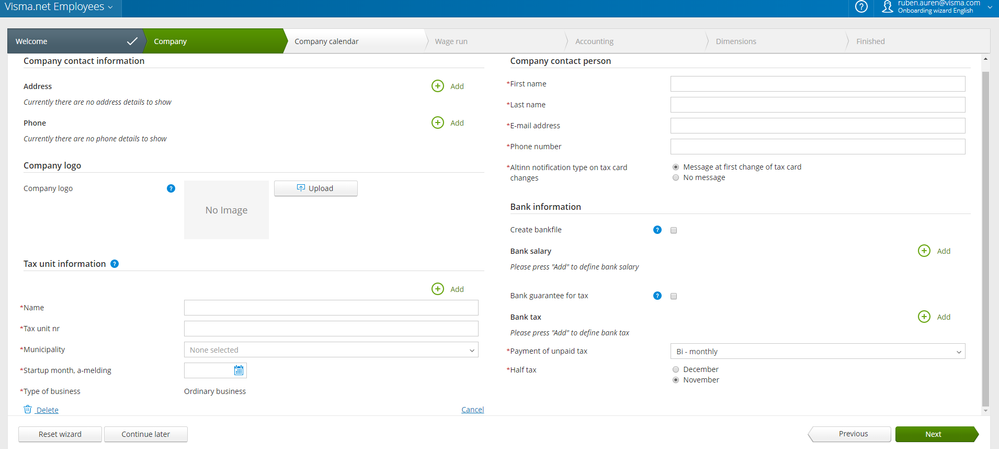
Task: Tick the Bank guarantee for tax checkbox
Action: pyautogui.click(x=674, y=296)
